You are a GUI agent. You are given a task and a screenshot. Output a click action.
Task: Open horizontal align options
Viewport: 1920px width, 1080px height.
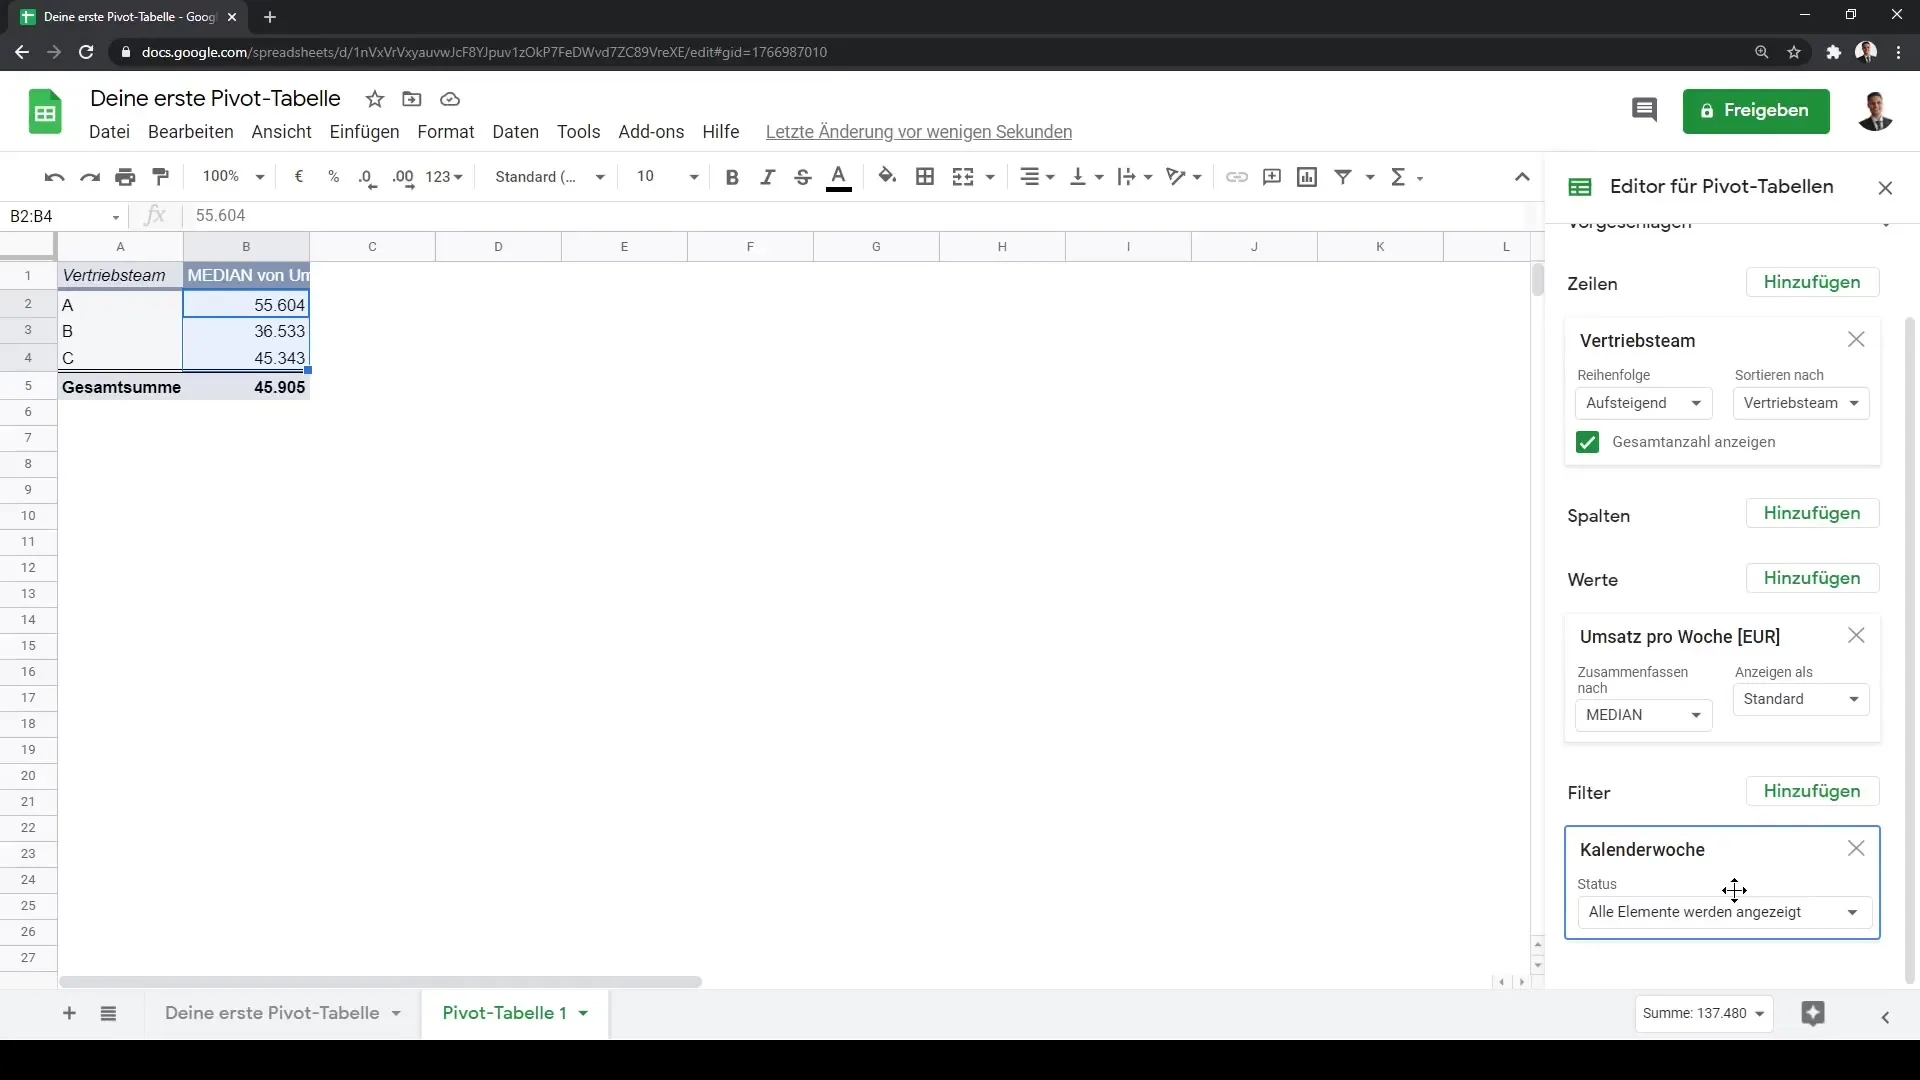click(x=1036, y=177)
